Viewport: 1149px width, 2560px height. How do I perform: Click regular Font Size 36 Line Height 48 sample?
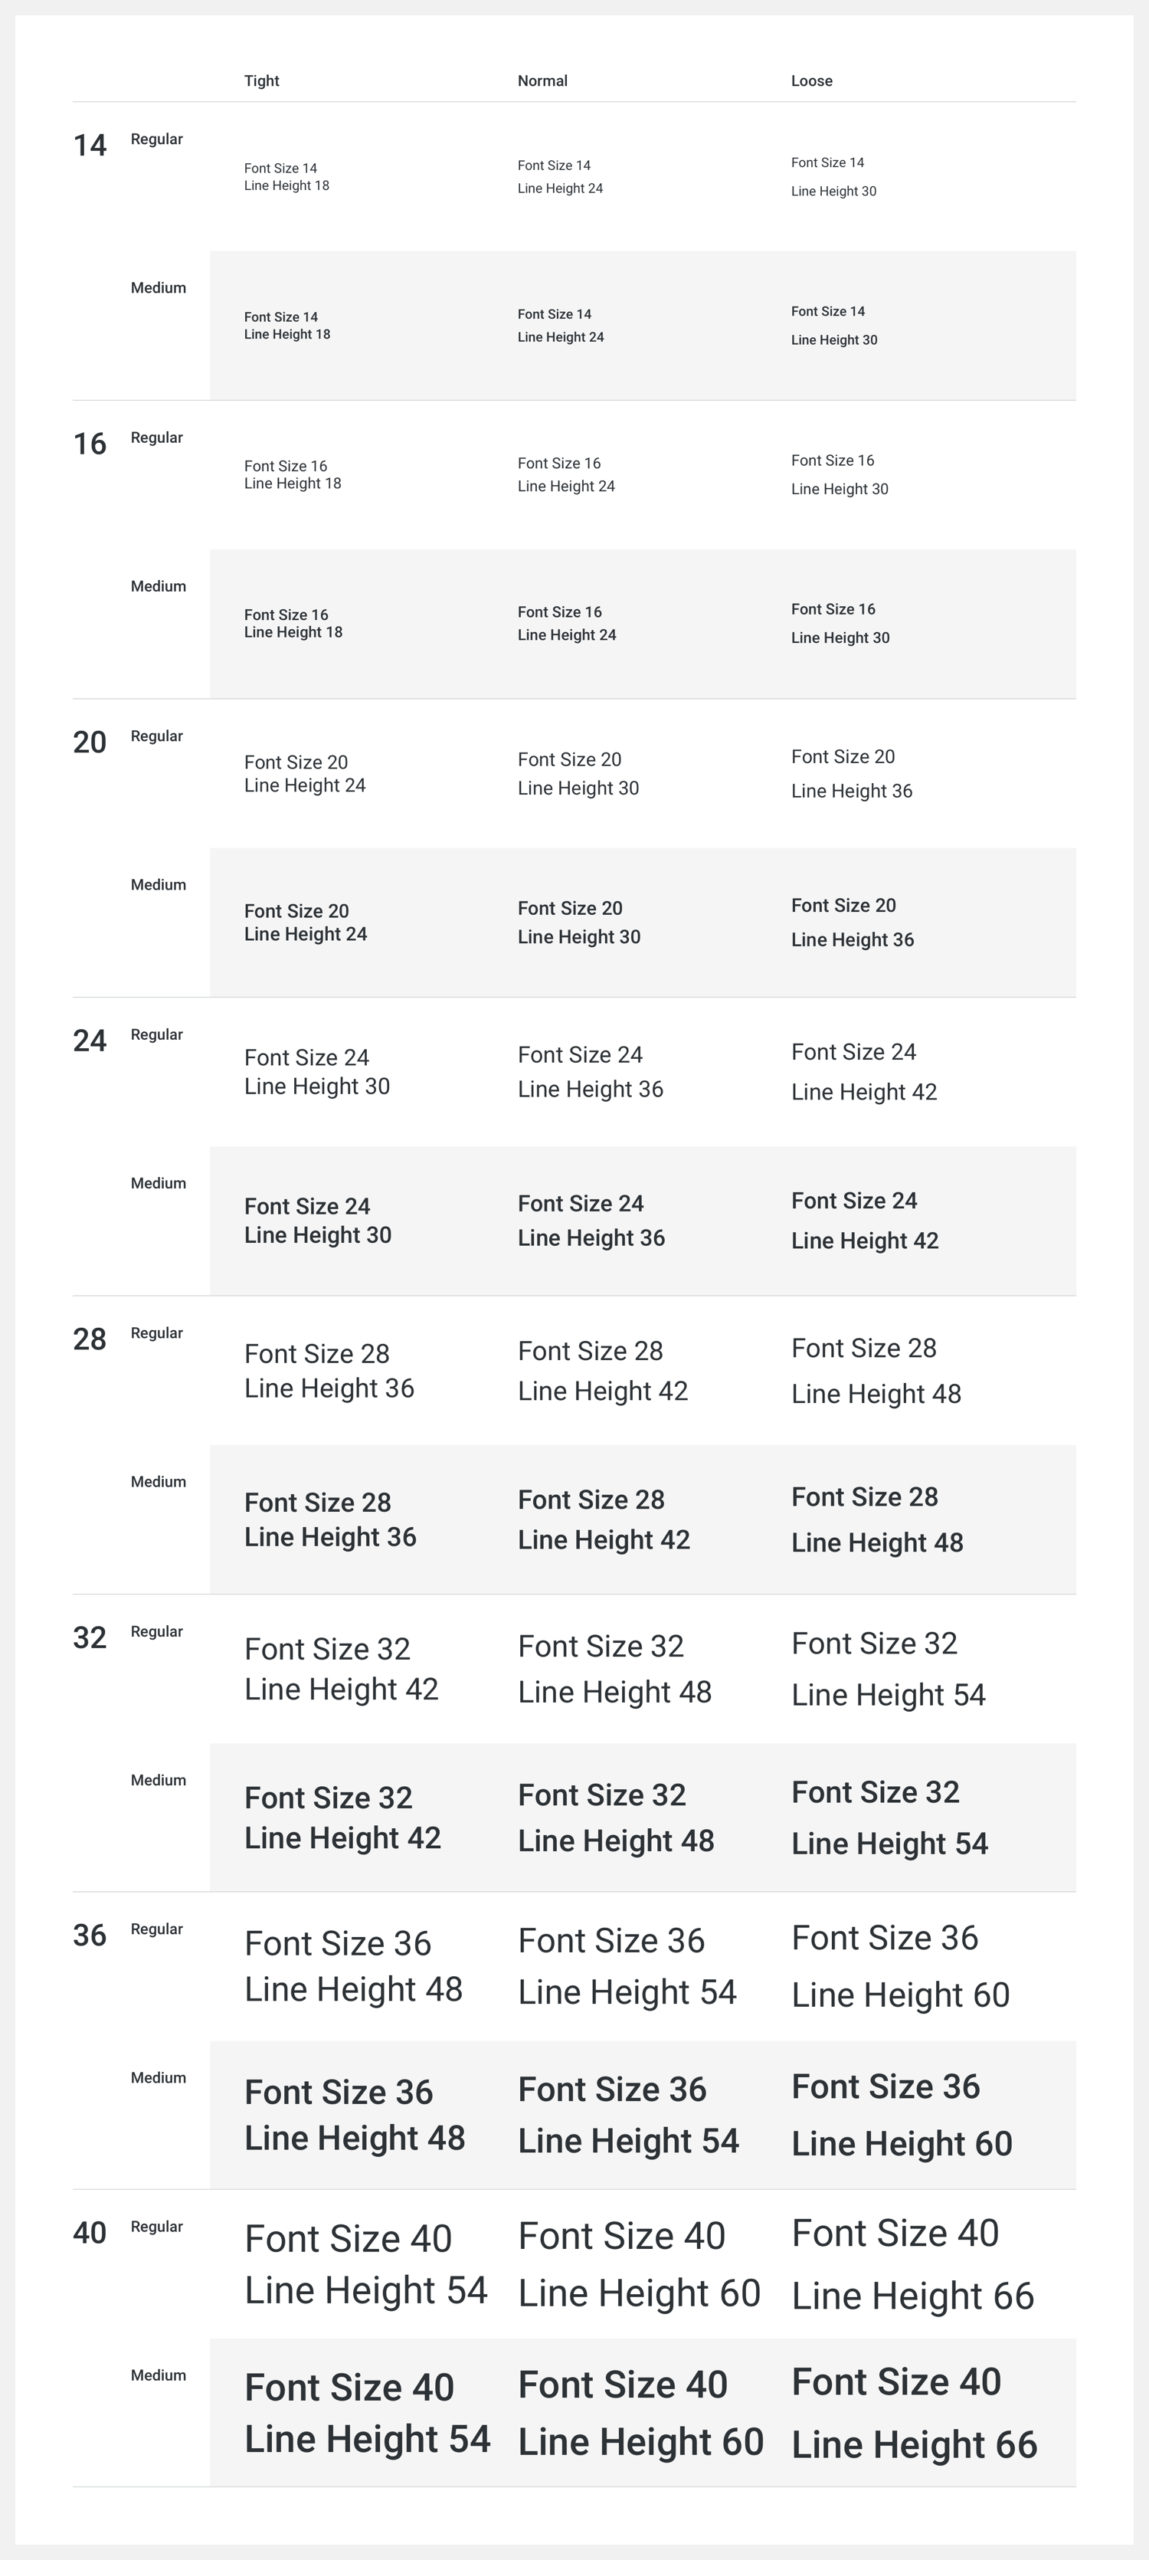[354, 1966]
